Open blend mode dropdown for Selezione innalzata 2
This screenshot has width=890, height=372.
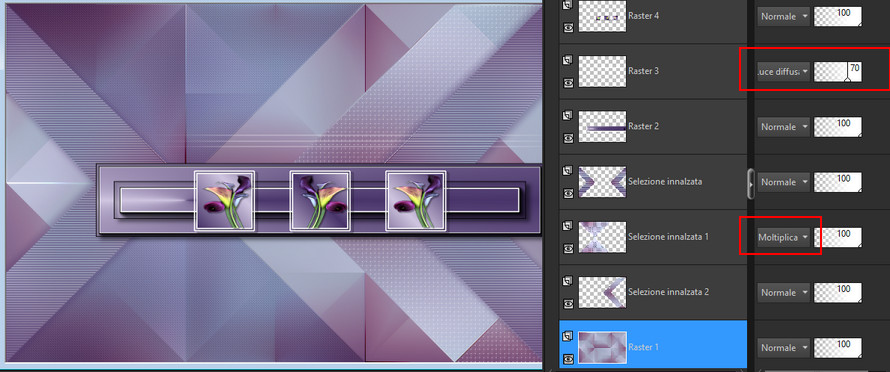pos(783,292)
